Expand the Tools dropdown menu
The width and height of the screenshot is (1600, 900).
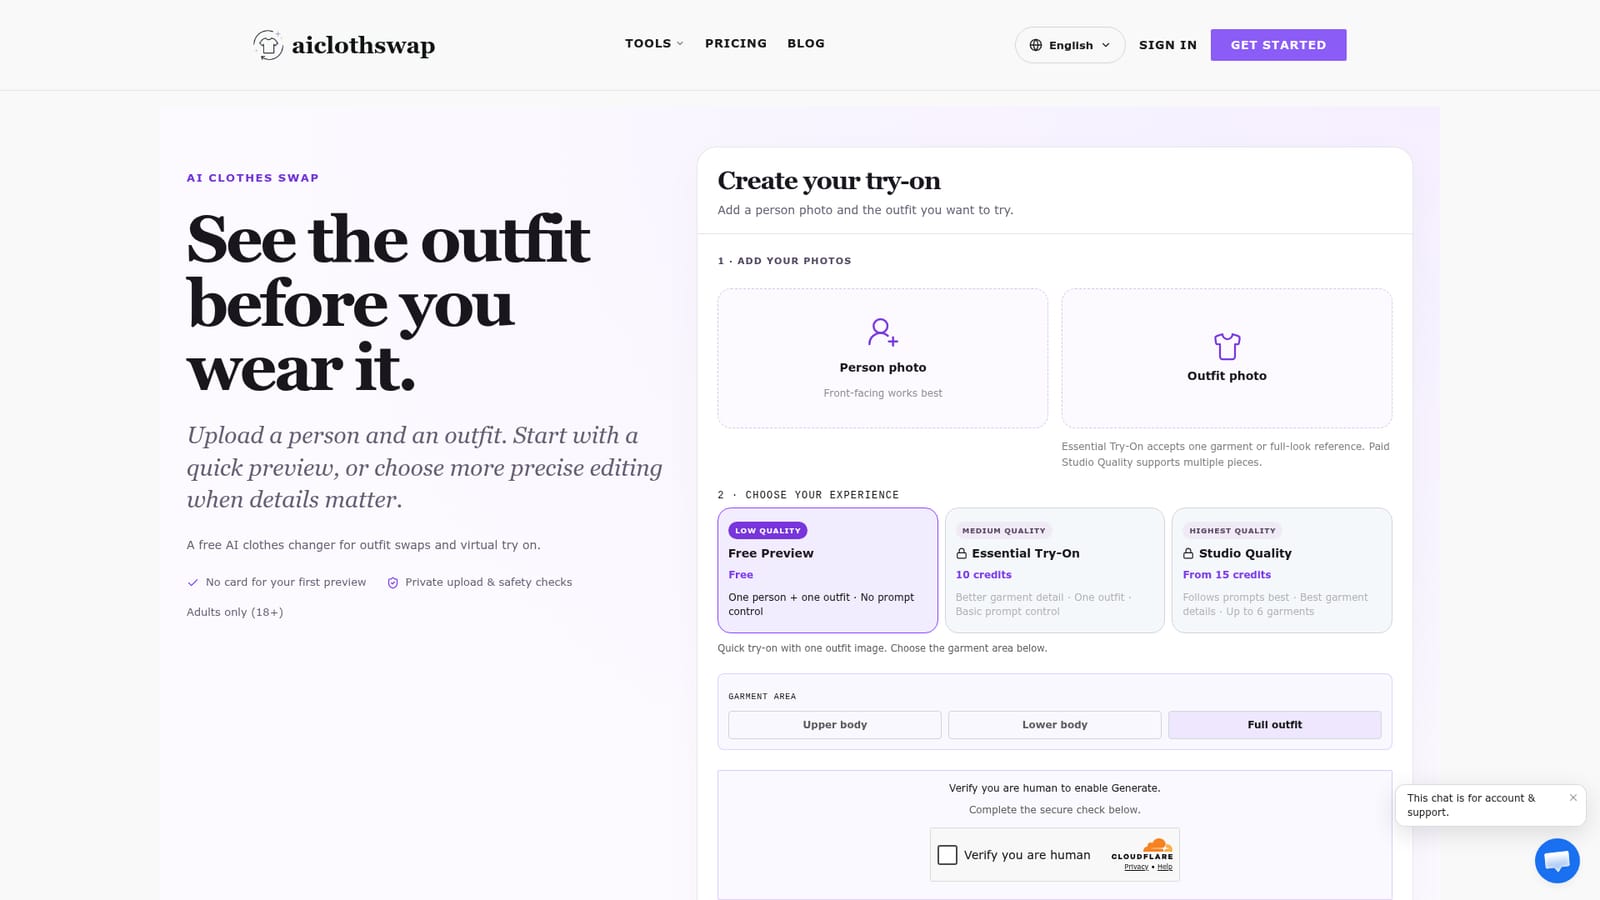pos(654,44)
